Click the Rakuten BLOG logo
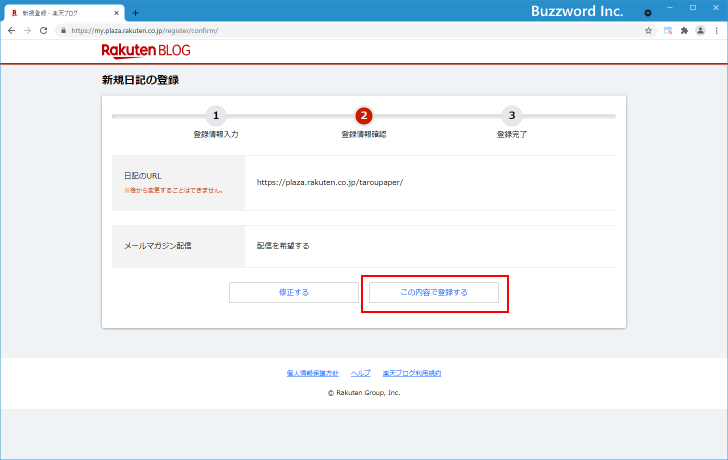The width and height of the screenshot is (728, 460). click(x=146, y=51)
